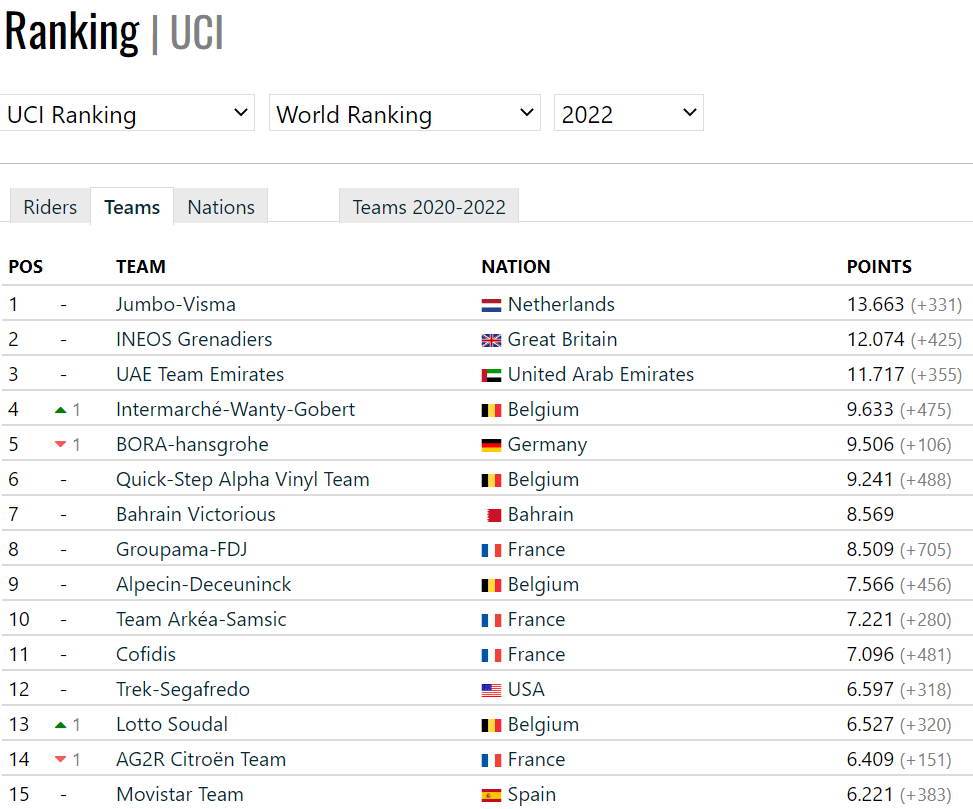Click Belgium flag in Intermarché-Wanty-Gobert row

(x=491, y=411)
